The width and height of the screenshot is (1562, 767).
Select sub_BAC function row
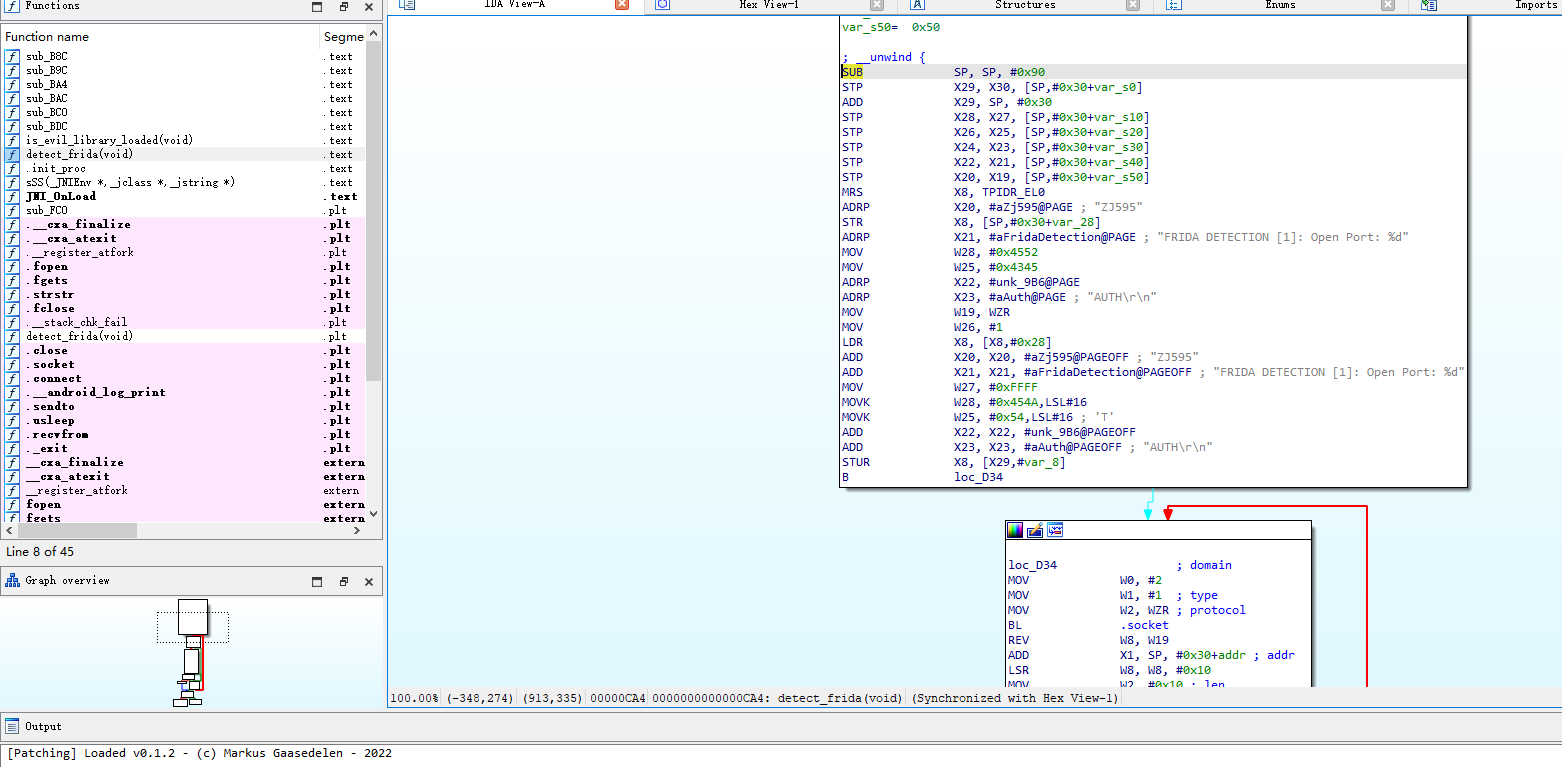pos(184,98)
